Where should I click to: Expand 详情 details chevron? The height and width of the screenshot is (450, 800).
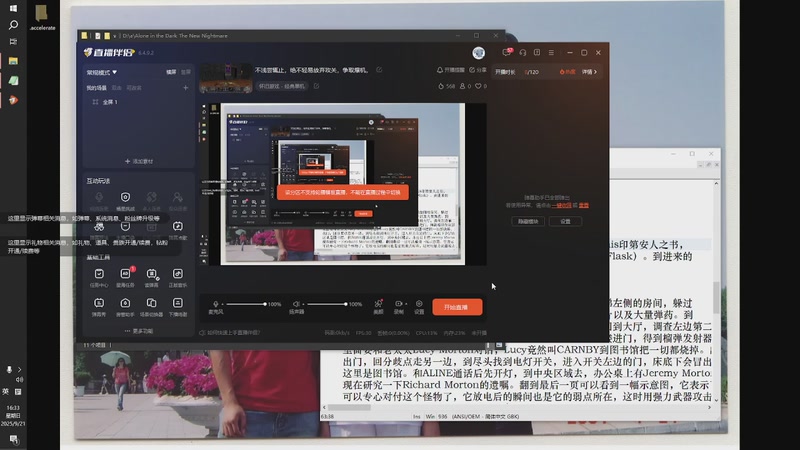coord(590,72)
